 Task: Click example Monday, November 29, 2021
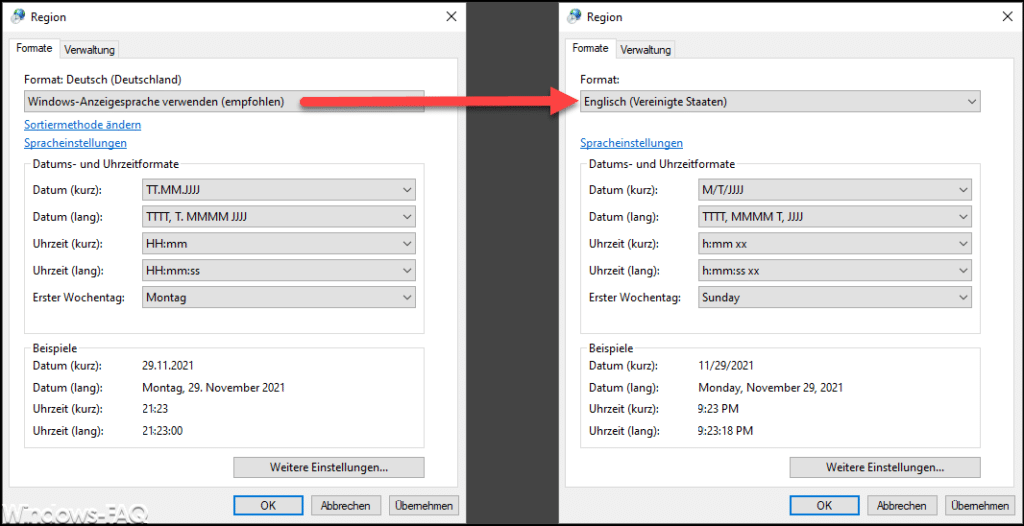771,387
